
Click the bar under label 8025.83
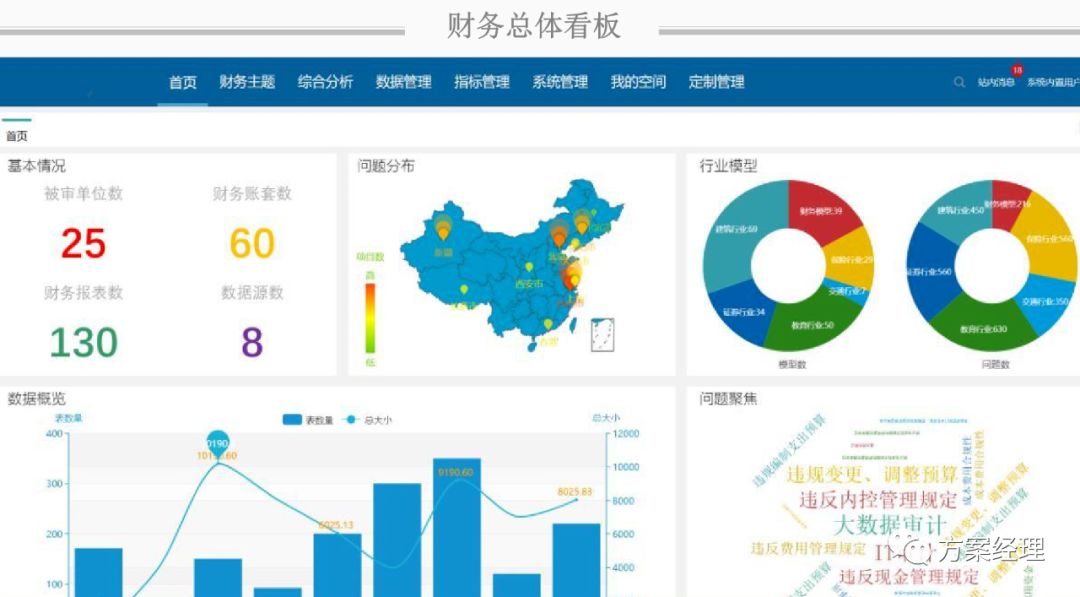[x=577, y=561]
